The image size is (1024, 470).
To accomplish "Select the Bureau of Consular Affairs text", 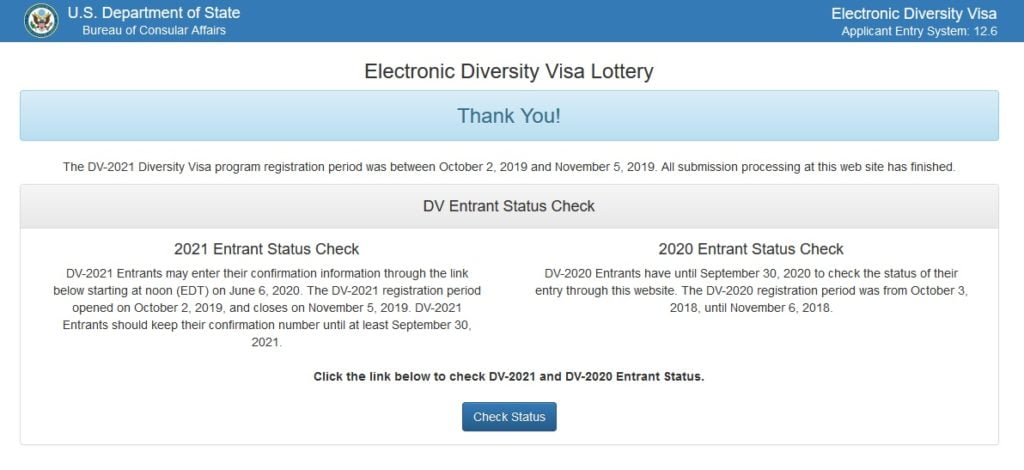I will 154,31.
